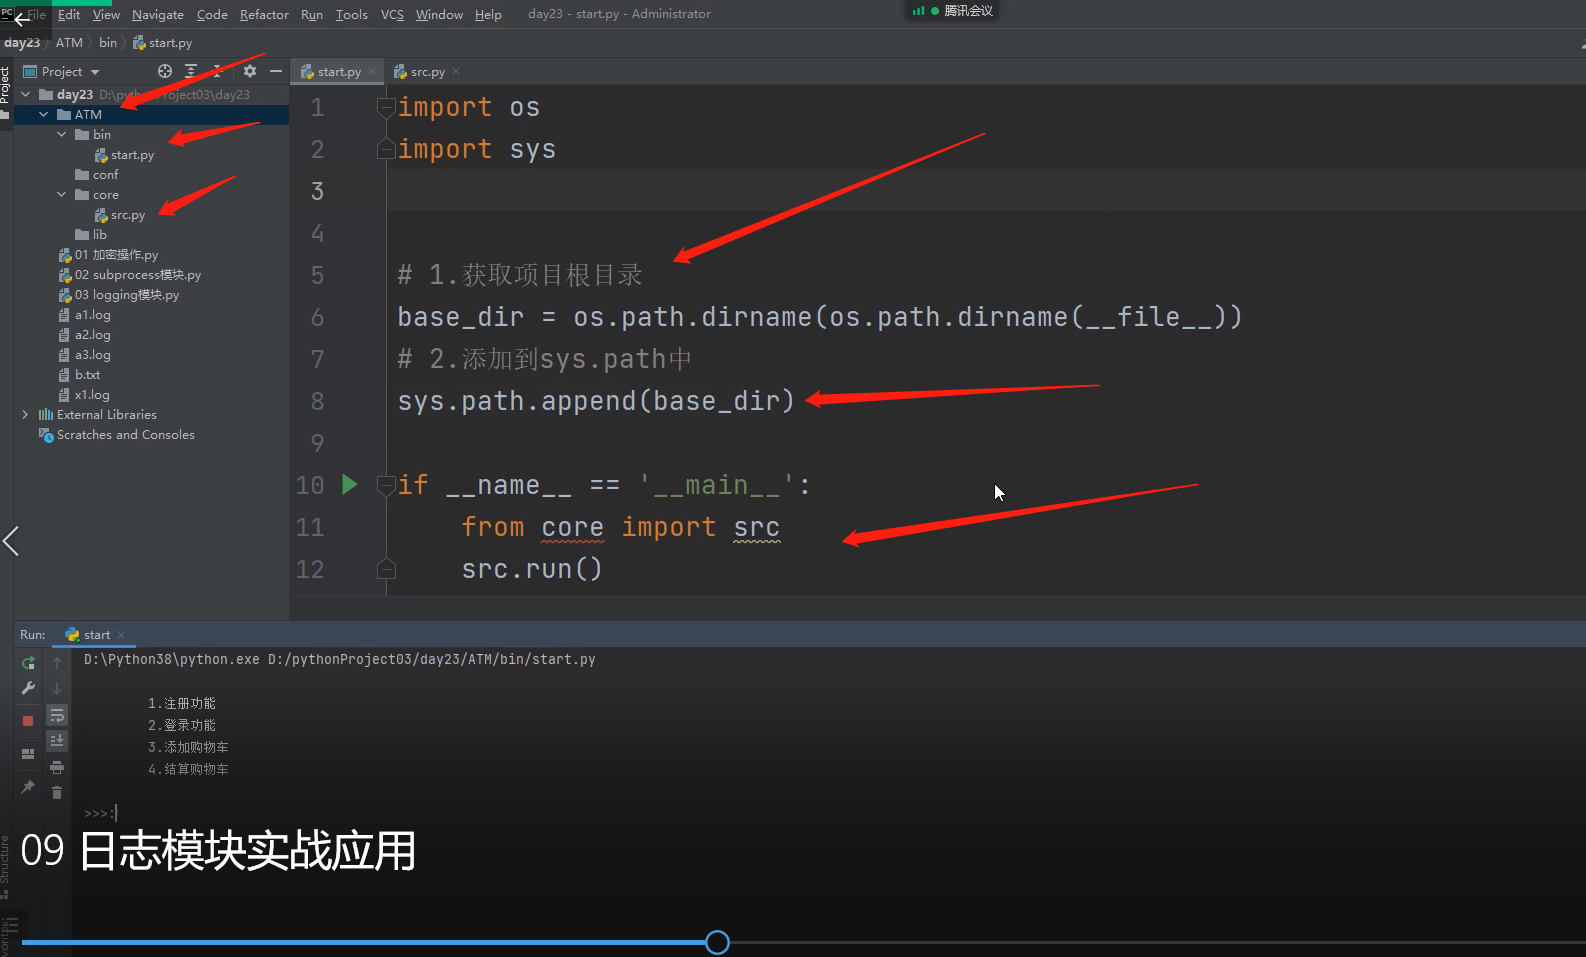Click collapse all icon in Project panel
The width and height of the screenshot is (1586, 957).
(x=217, y=71)
